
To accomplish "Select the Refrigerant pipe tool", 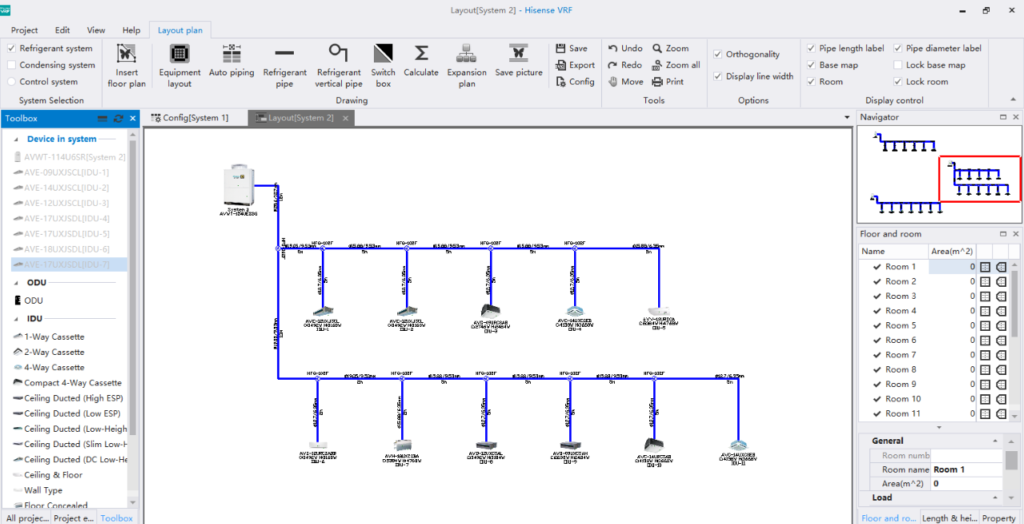I will pos(284,65).
